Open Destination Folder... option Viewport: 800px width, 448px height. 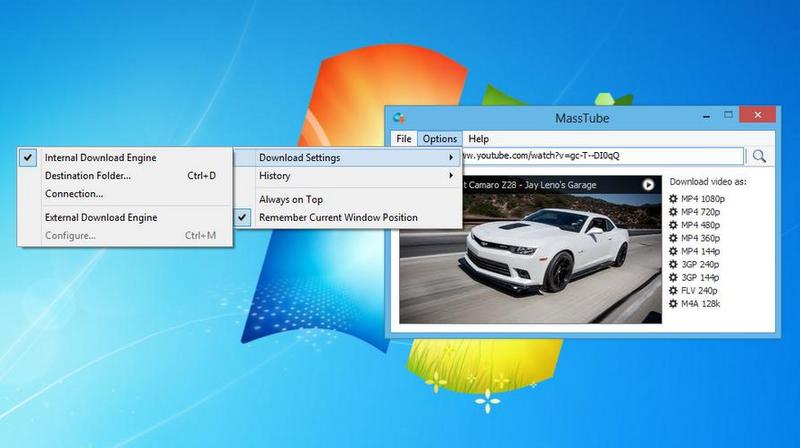pos(125,176)
